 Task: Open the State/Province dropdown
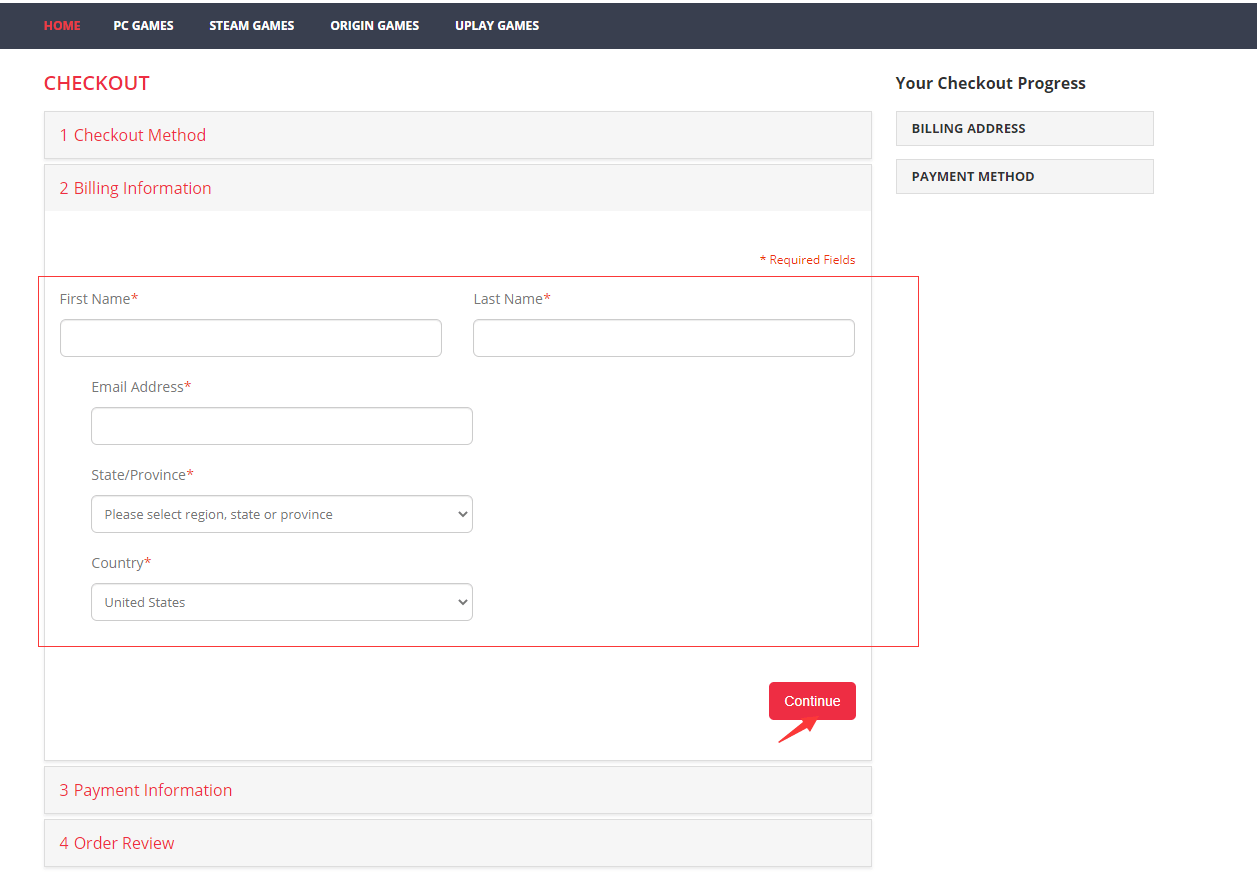(281, 514)
